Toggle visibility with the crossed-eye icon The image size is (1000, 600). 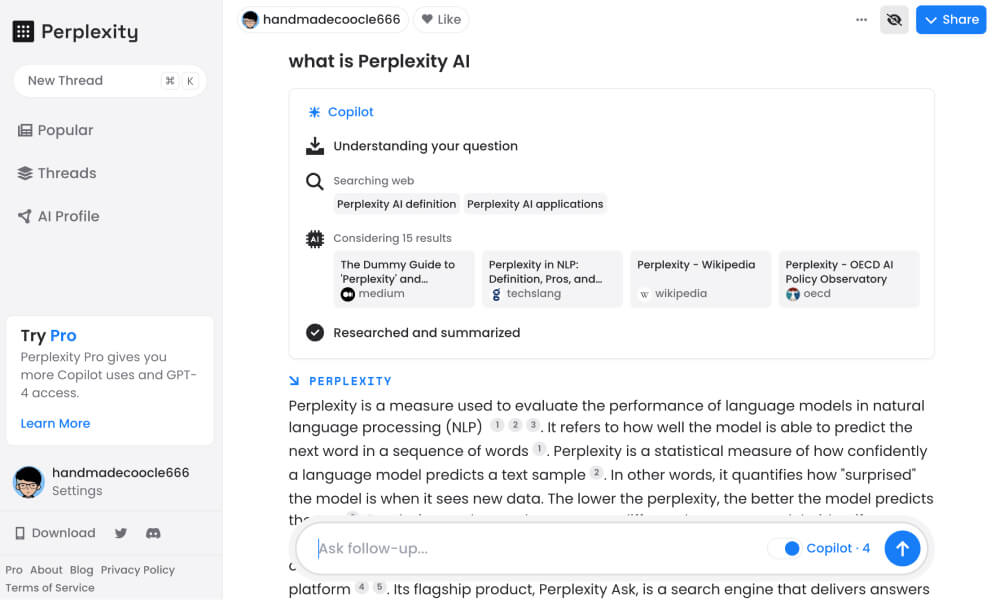coord(894,19)
